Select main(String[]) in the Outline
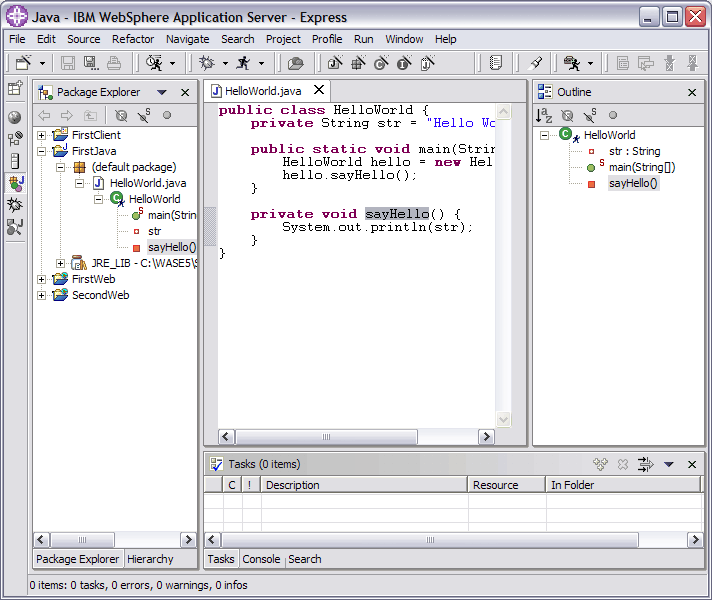The image size is (712, 600). coord(642,168)
